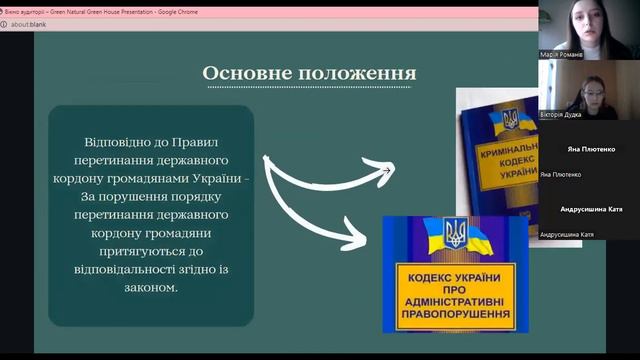Click the Chrome icon in the title bar
This screenshot has height=360, width=640.
[x=1, y=12]
